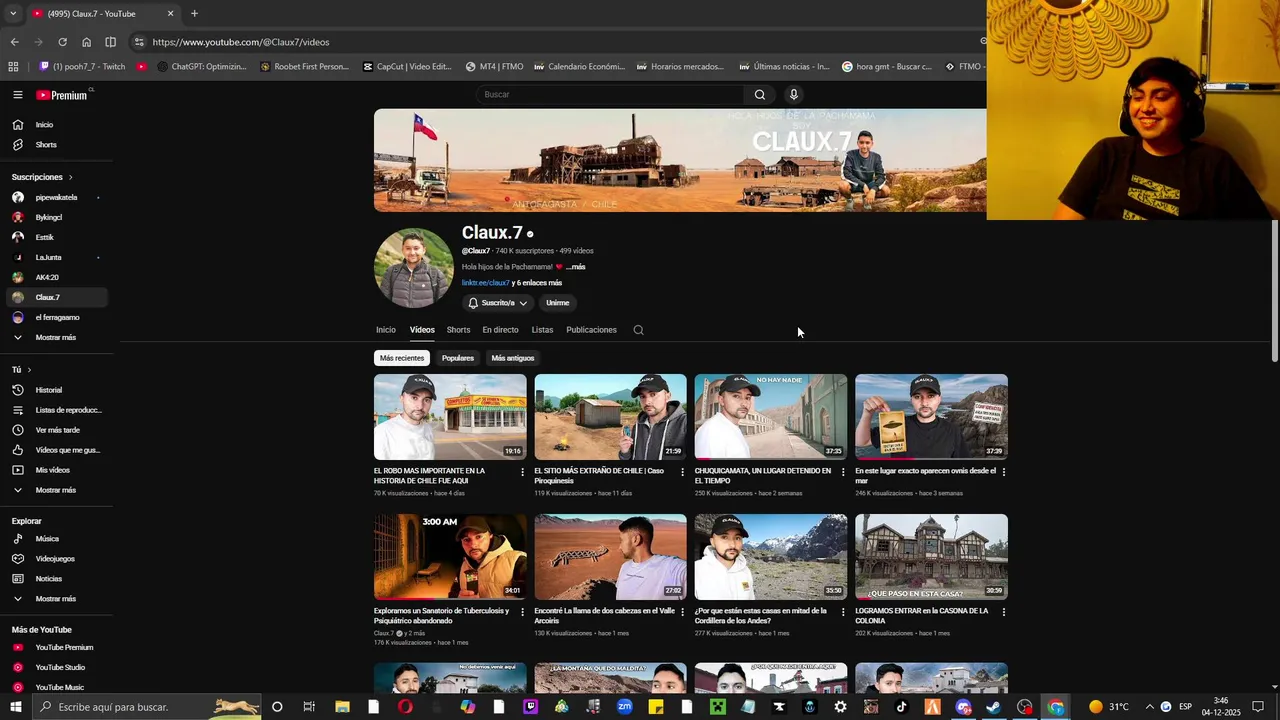1280x720 pixels.
Task: Expand Mostrar más under Explorar
Action: tap(56, 599)
